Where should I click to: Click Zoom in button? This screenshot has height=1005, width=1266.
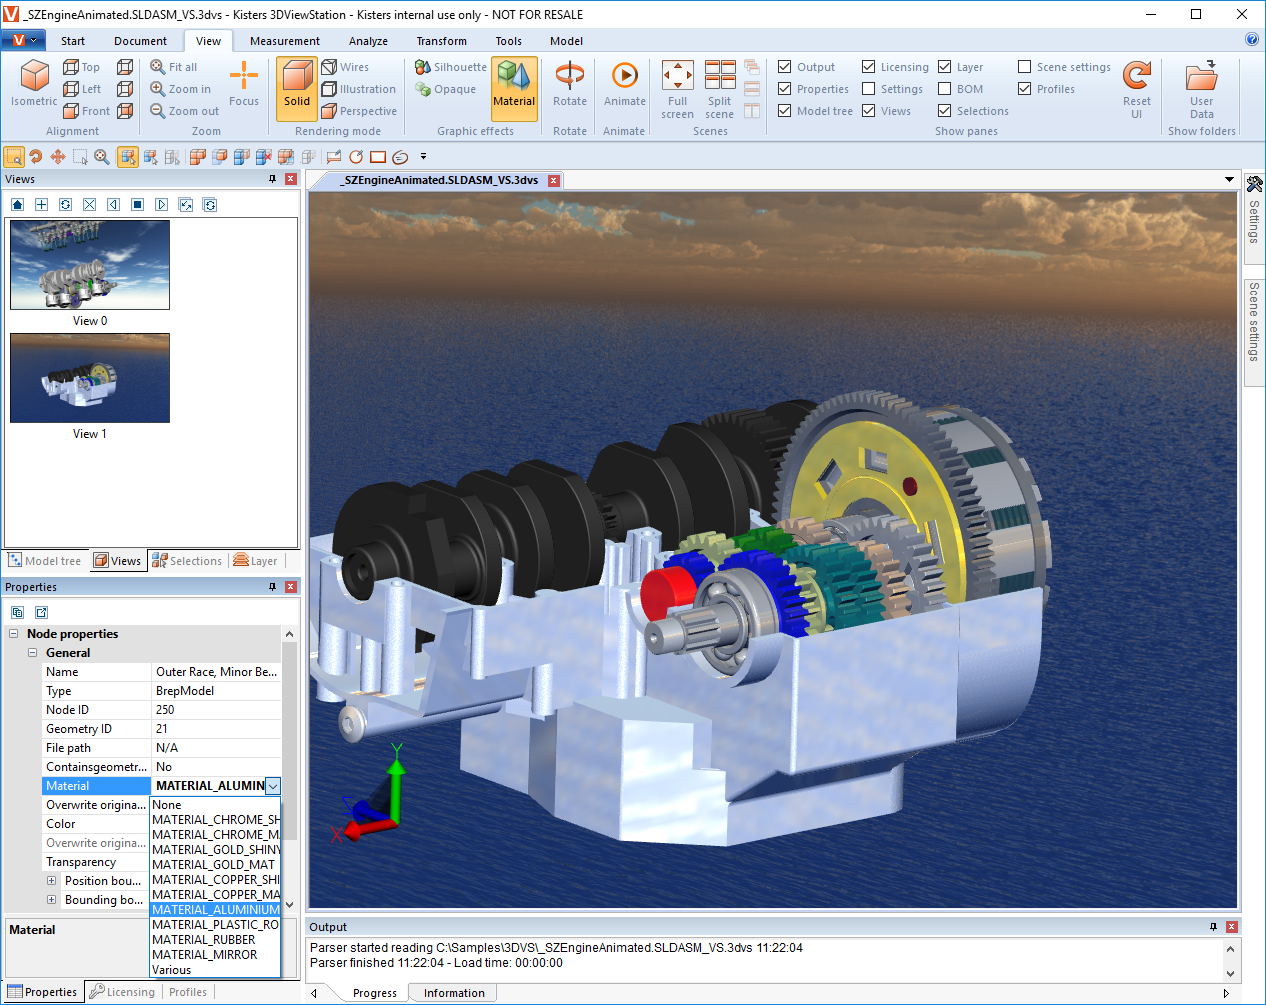(x=181, y=89)
